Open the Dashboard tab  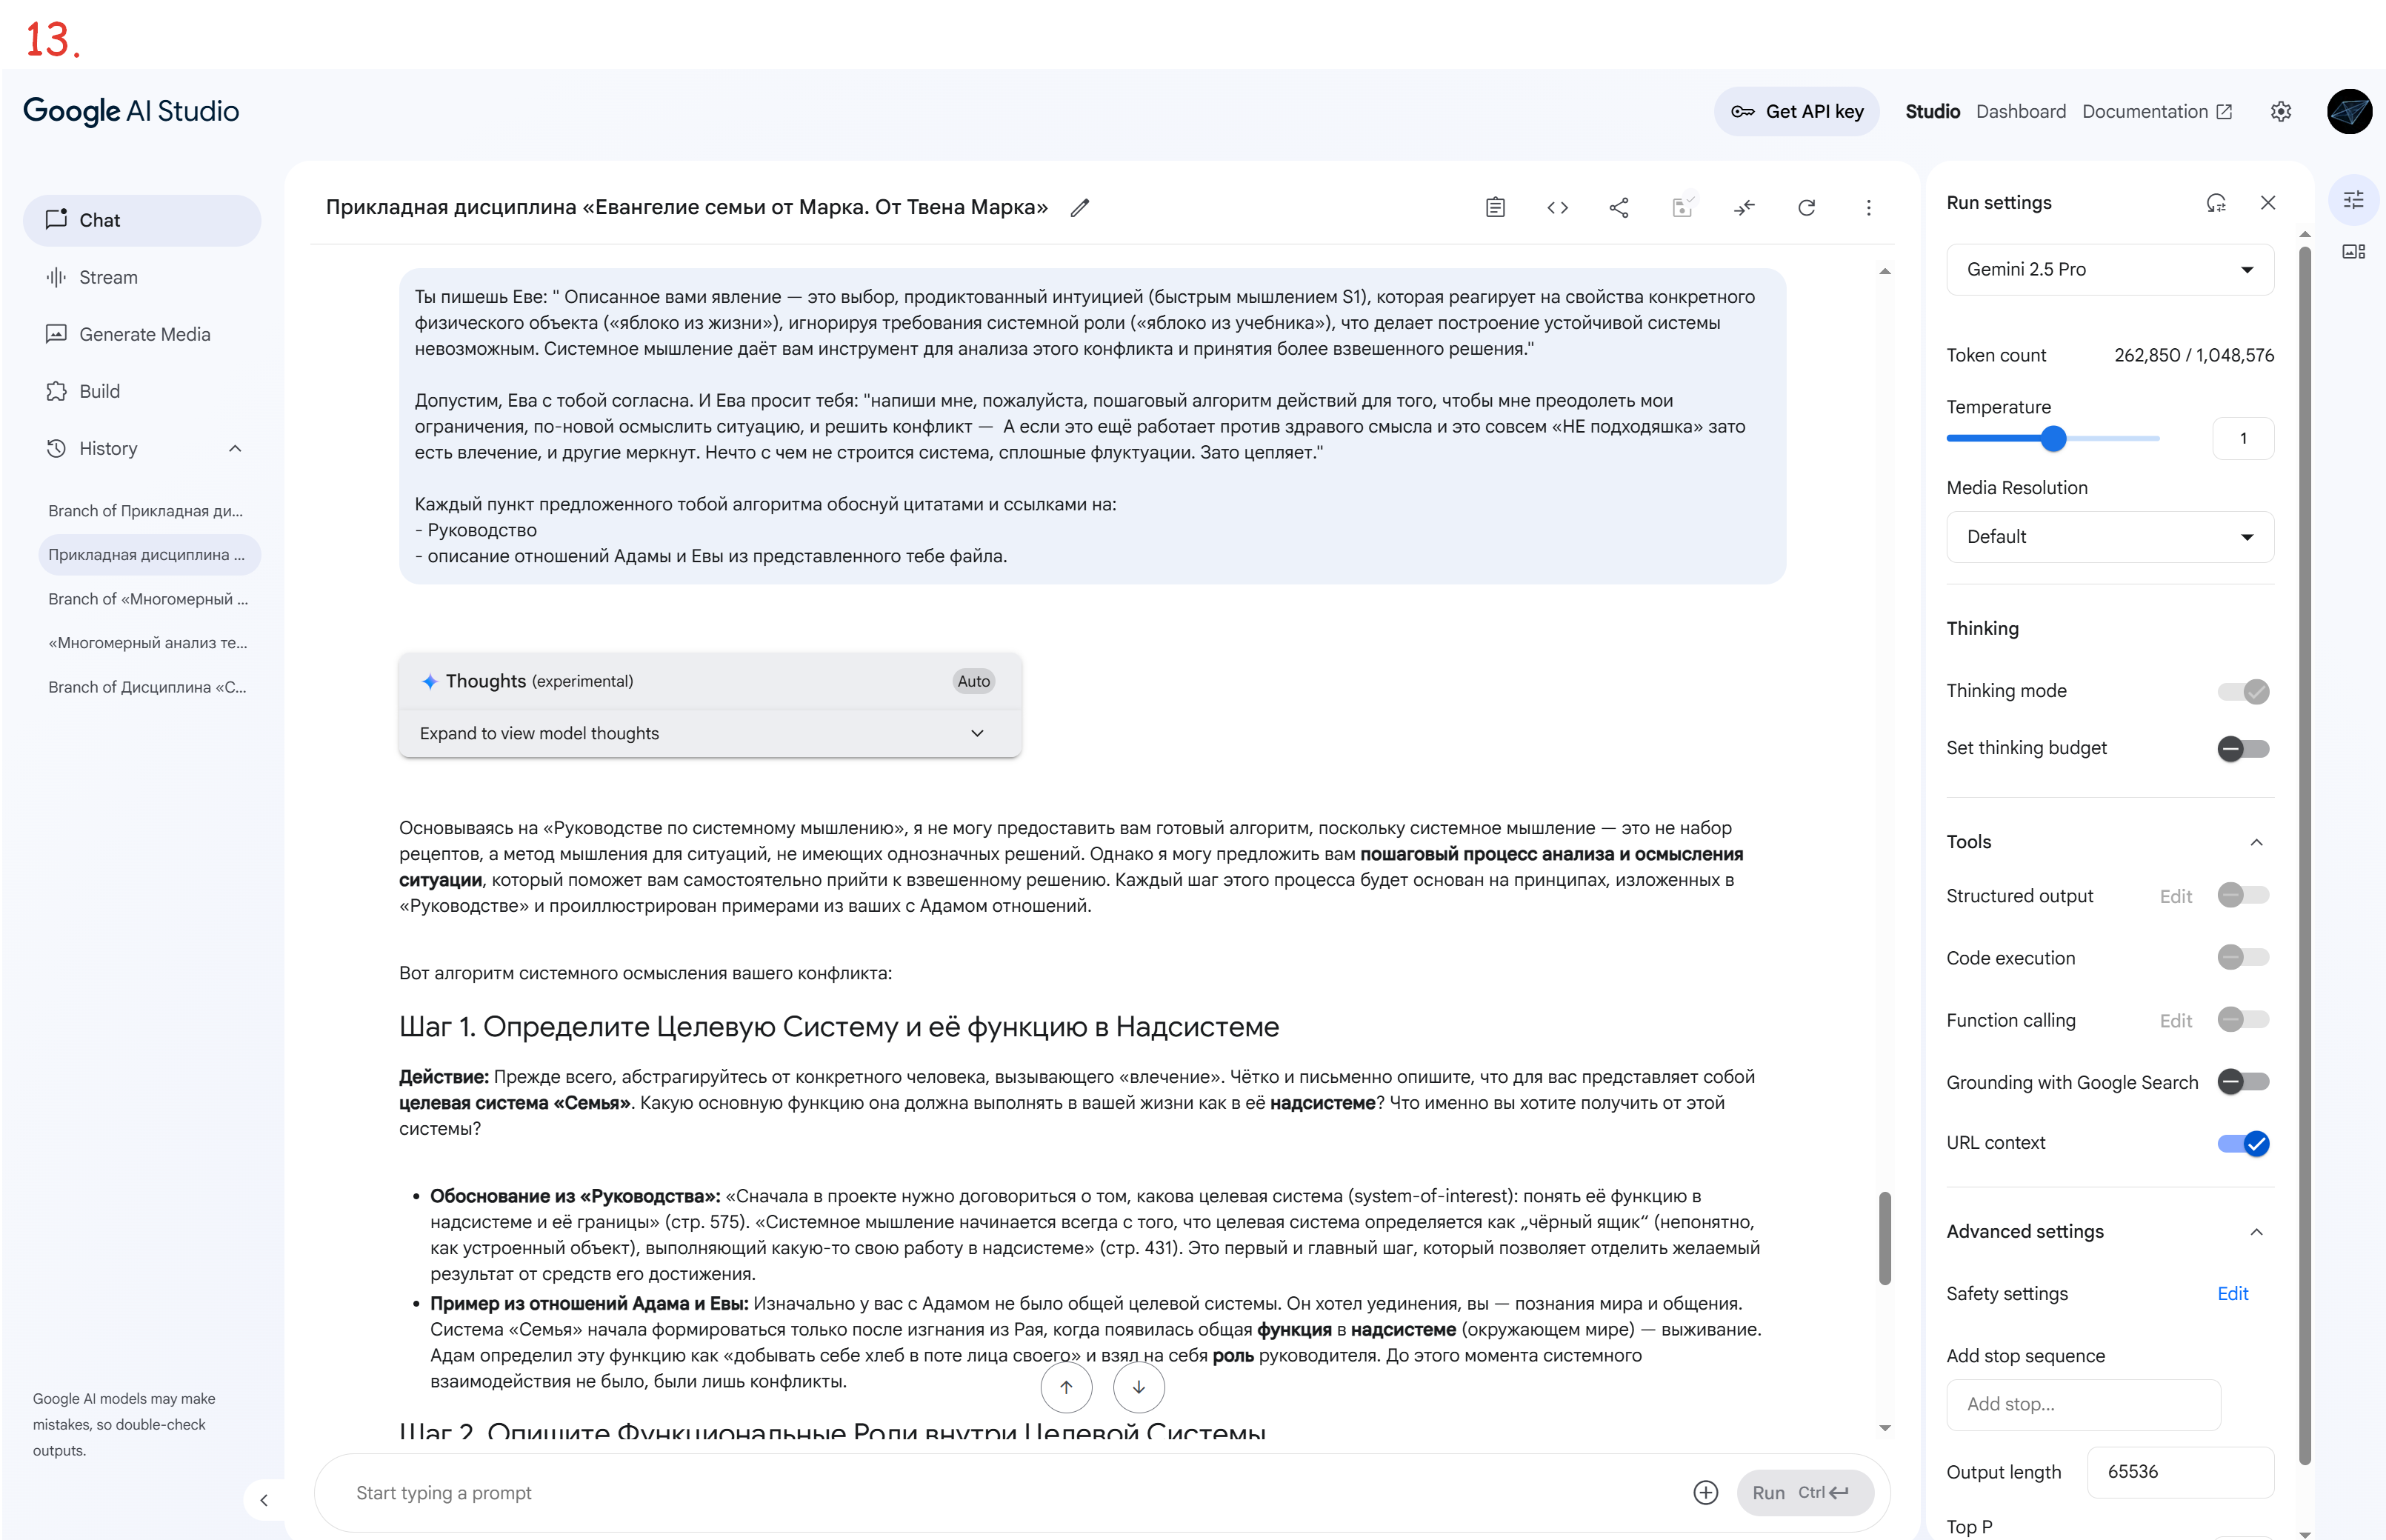(2020, 112)
